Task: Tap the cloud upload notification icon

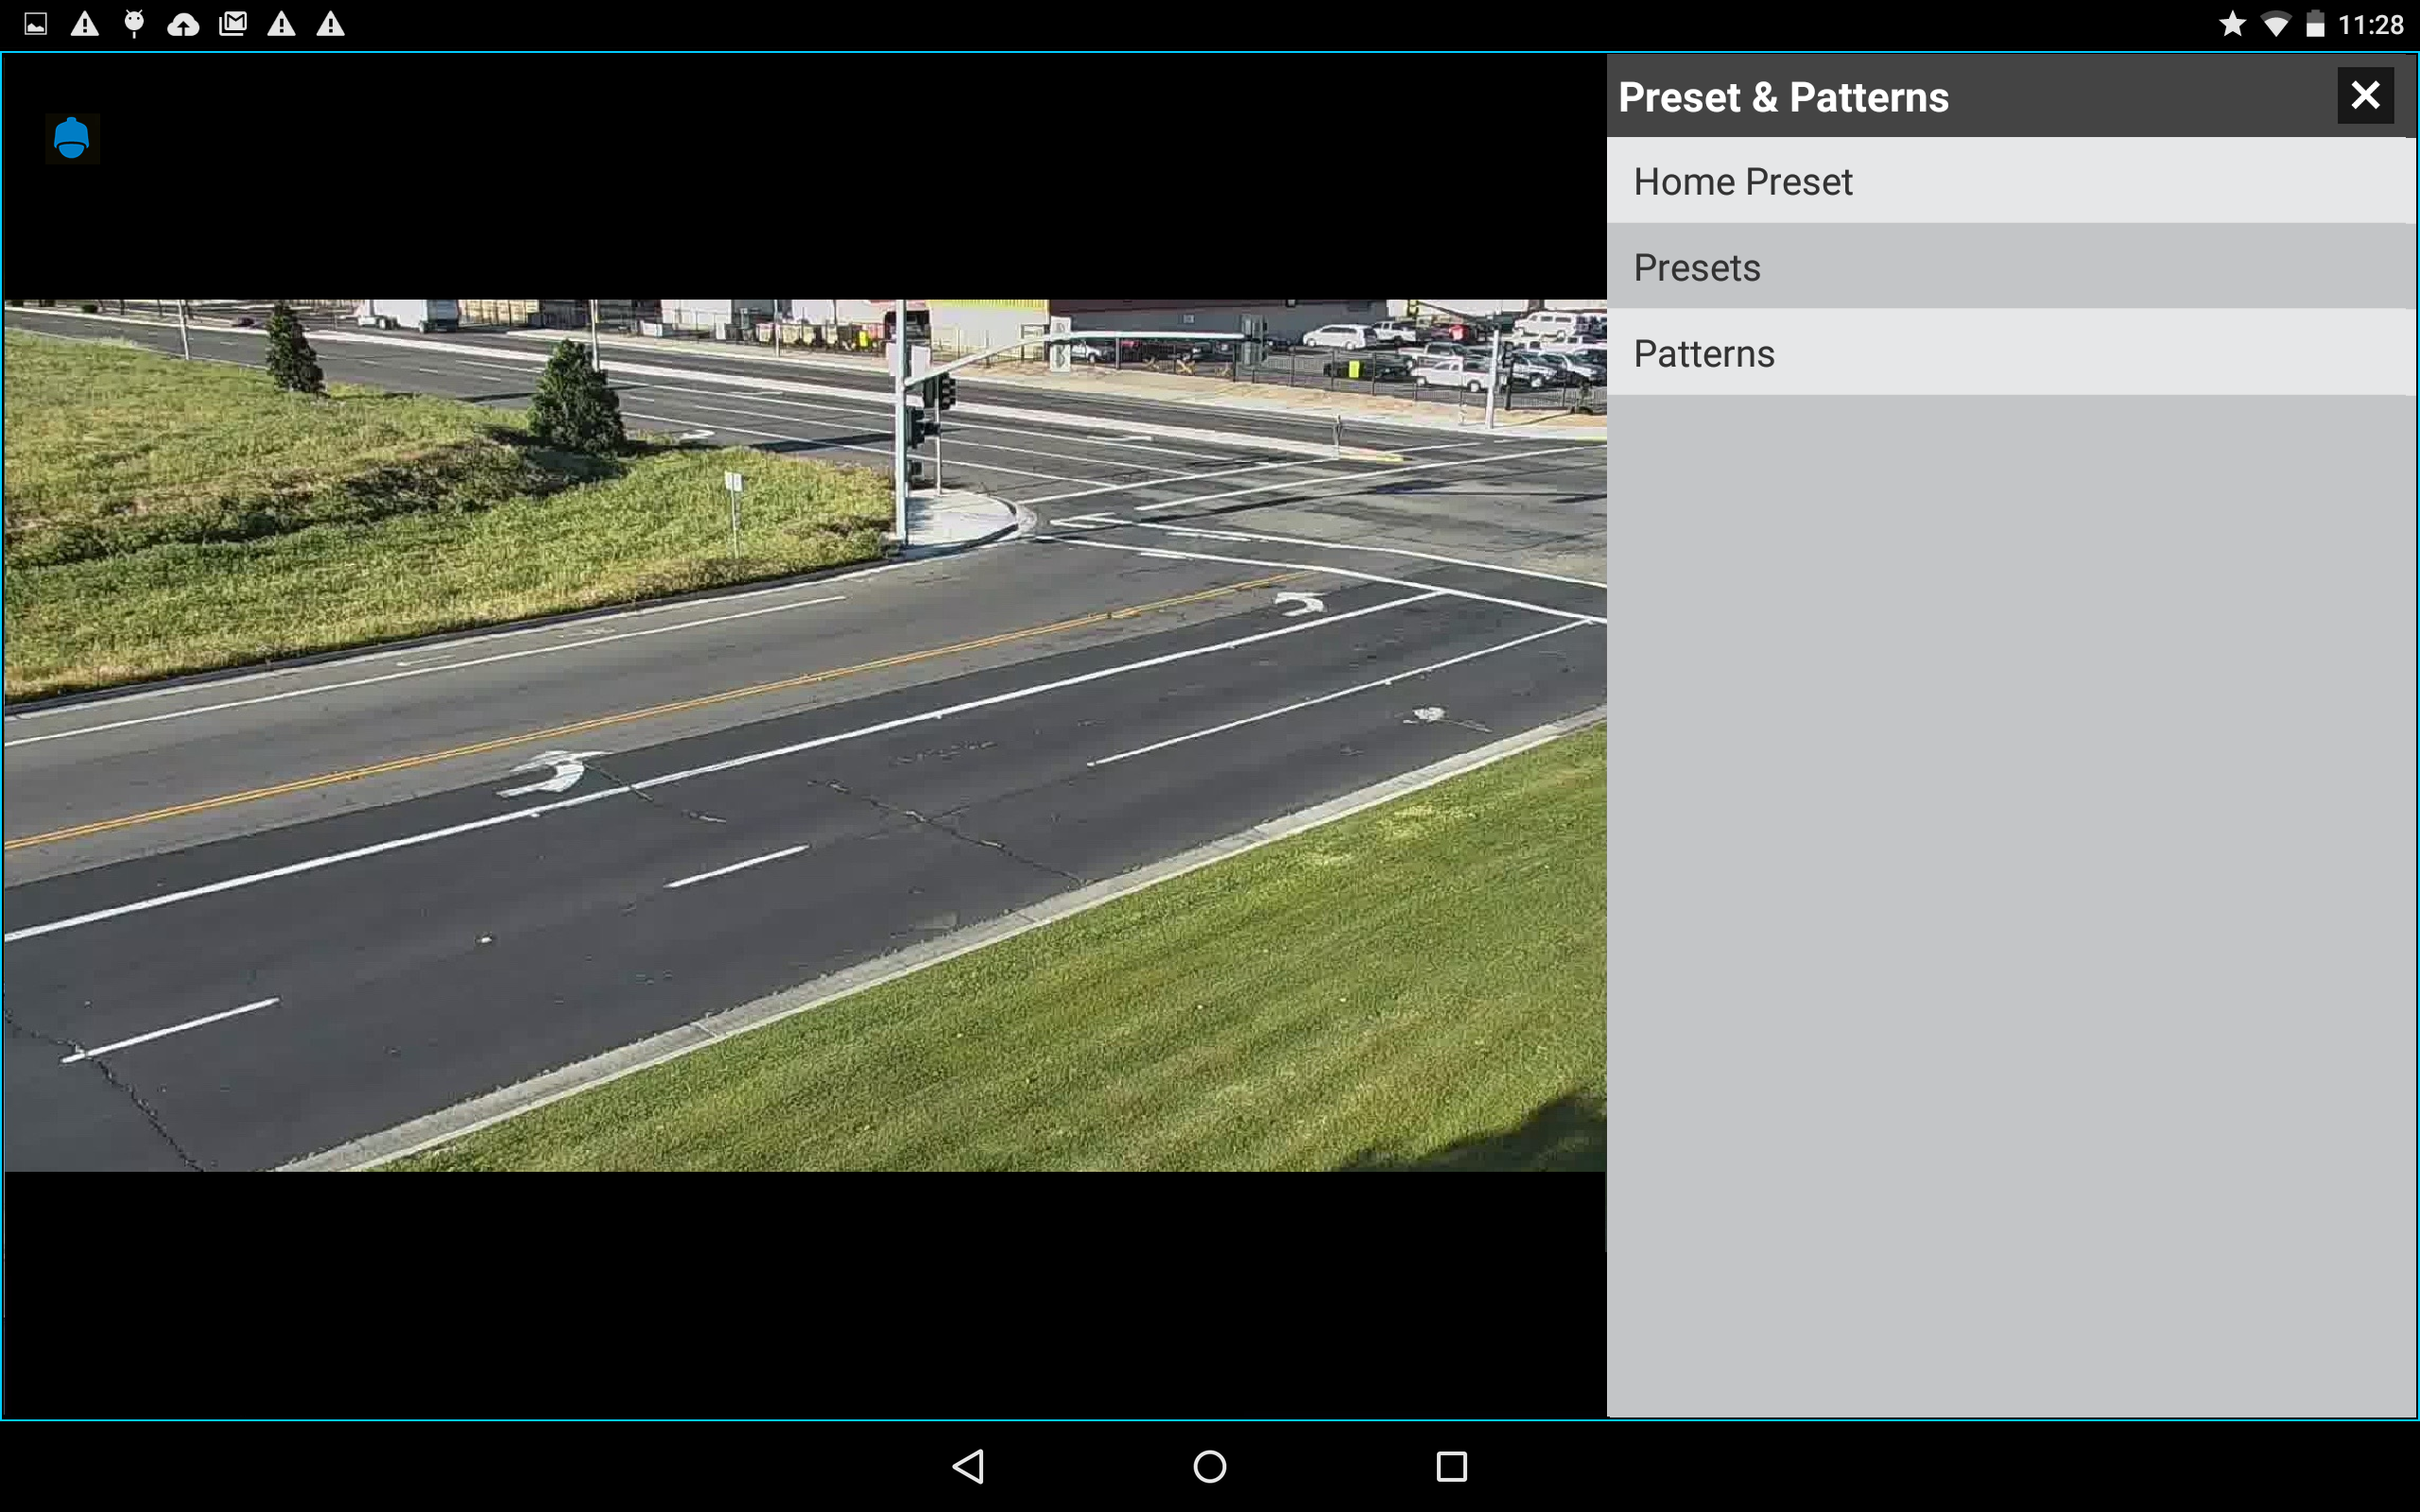Action: click(x=183, y=24)
